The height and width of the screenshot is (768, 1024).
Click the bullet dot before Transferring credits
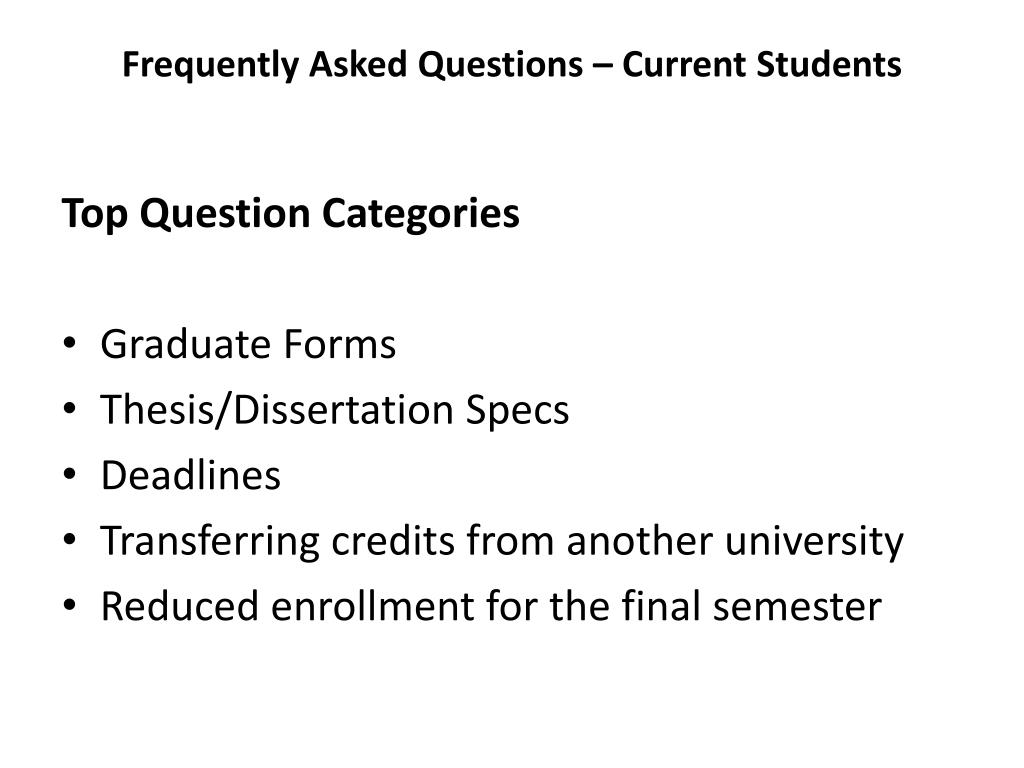click(70, 540)
